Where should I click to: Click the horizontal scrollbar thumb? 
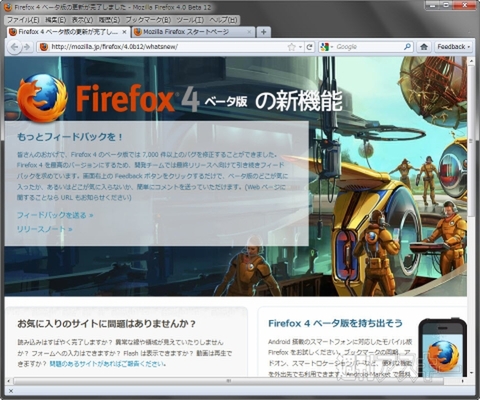(x=229, y=381)
